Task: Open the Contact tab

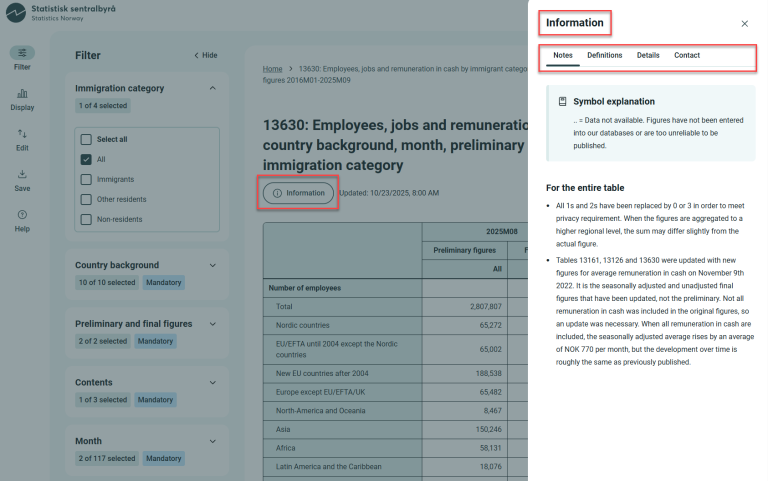Action: click(686, 55)
